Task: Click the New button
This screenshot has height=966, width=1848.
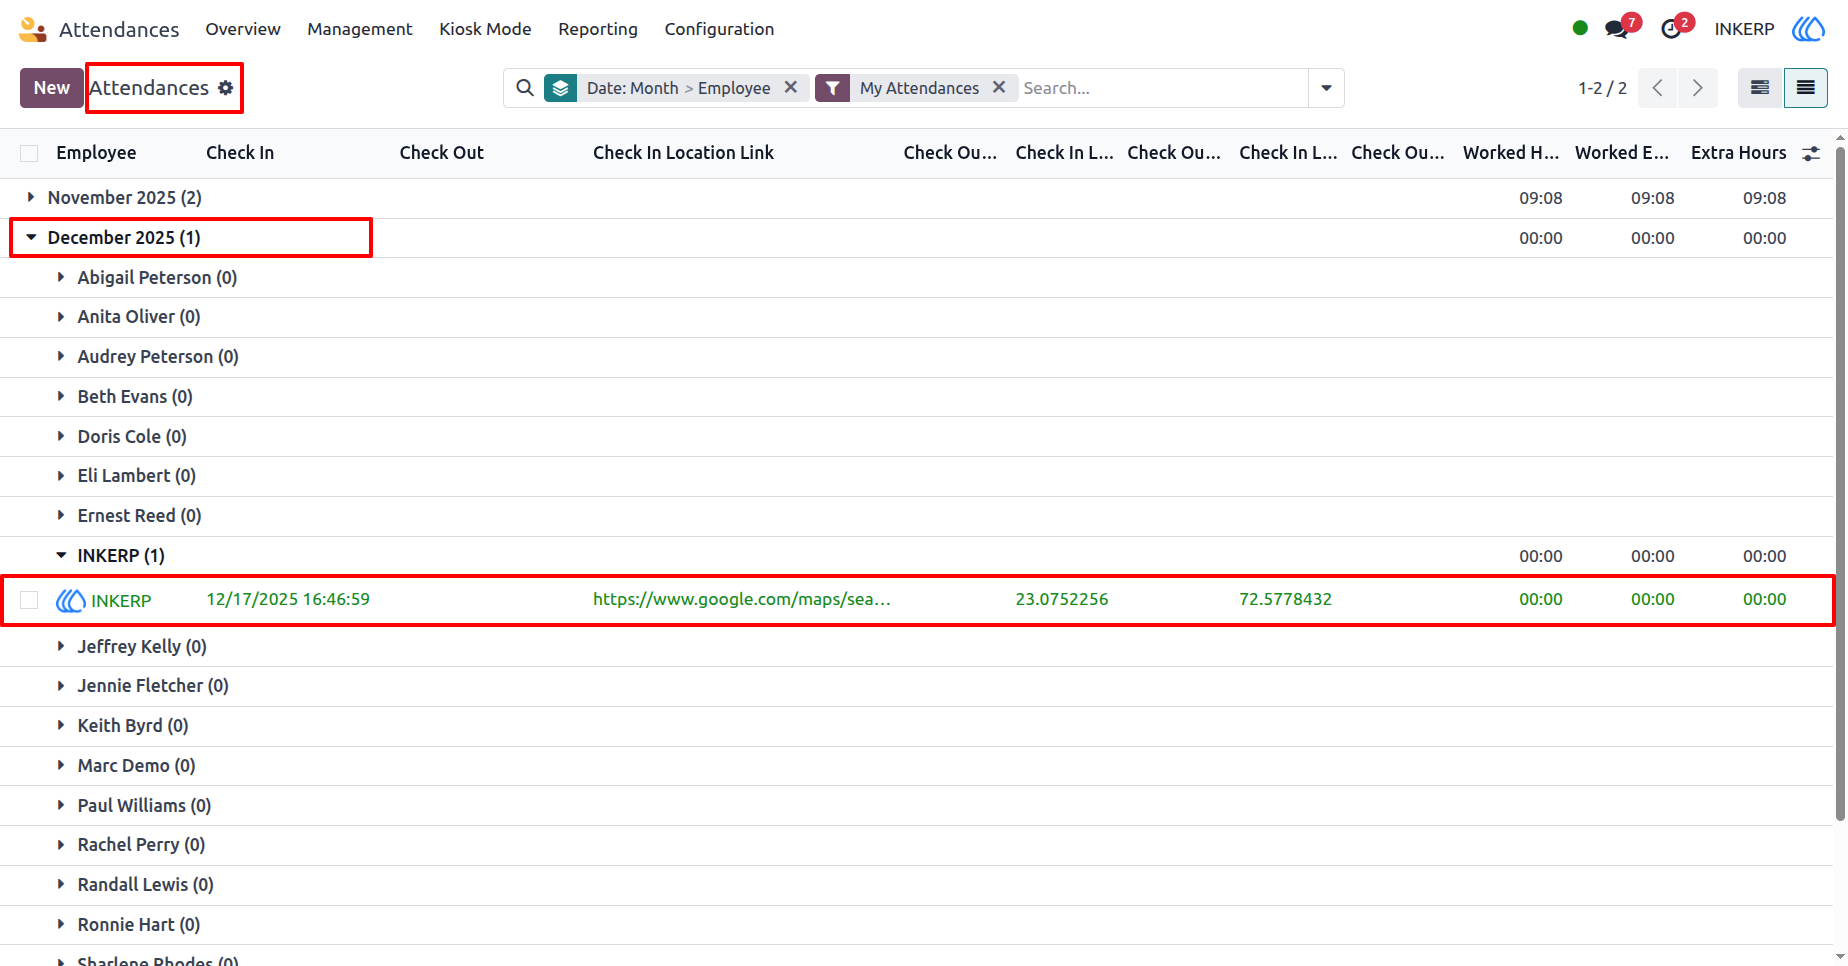Action: (52, 88)
